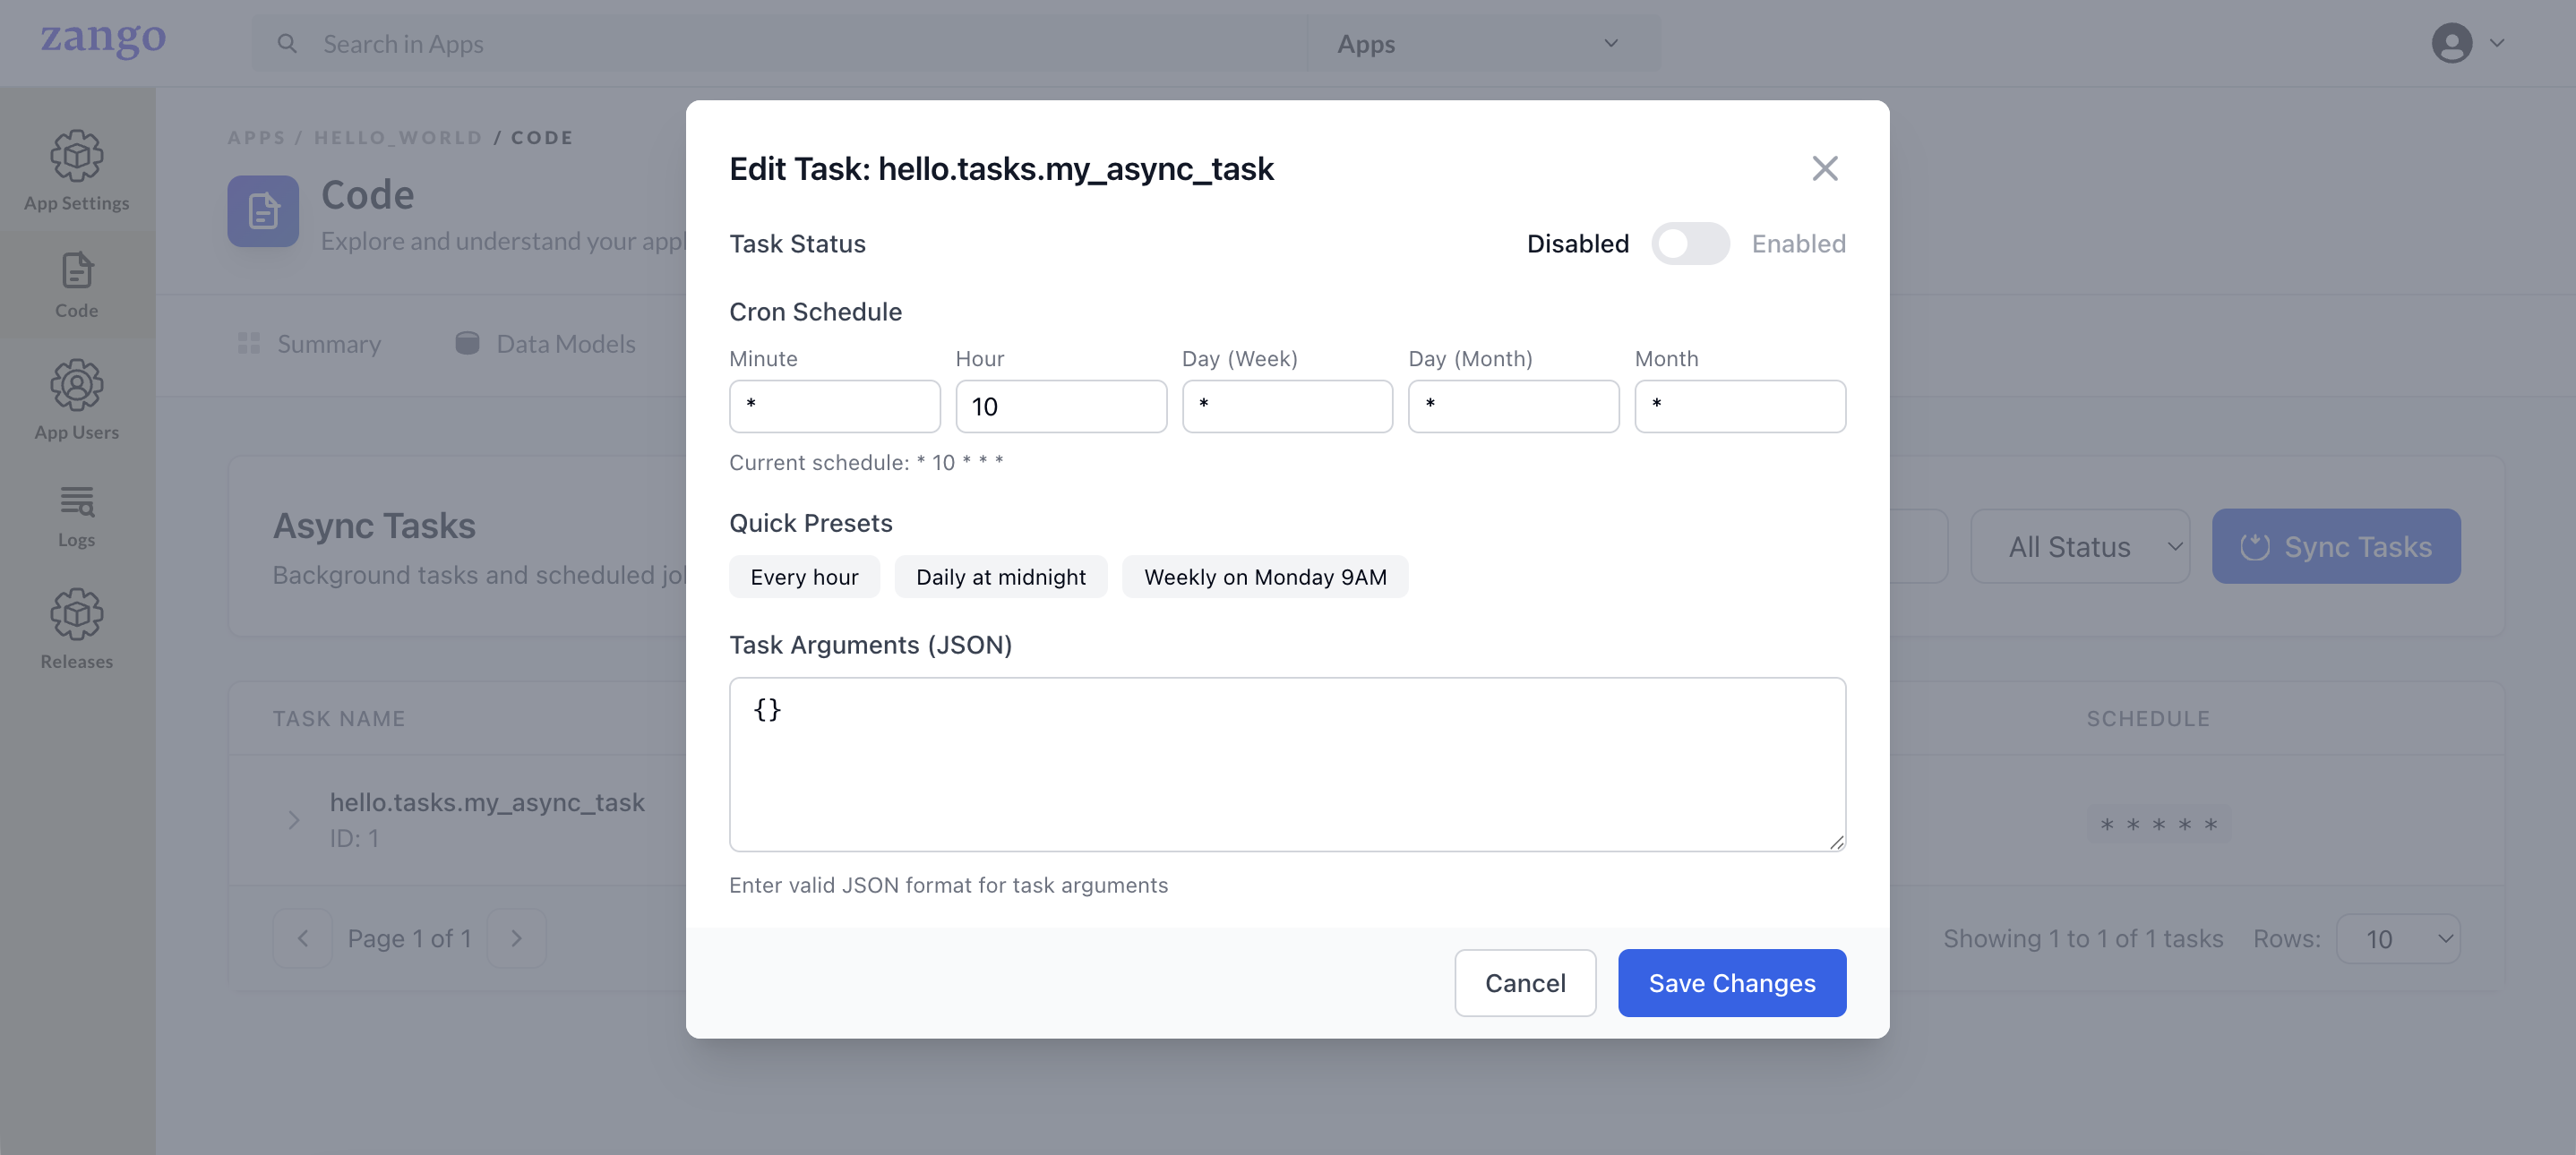Focus the Minute cron field
The width and height of the screenshot is (2576, 1155).
[834, 406]
